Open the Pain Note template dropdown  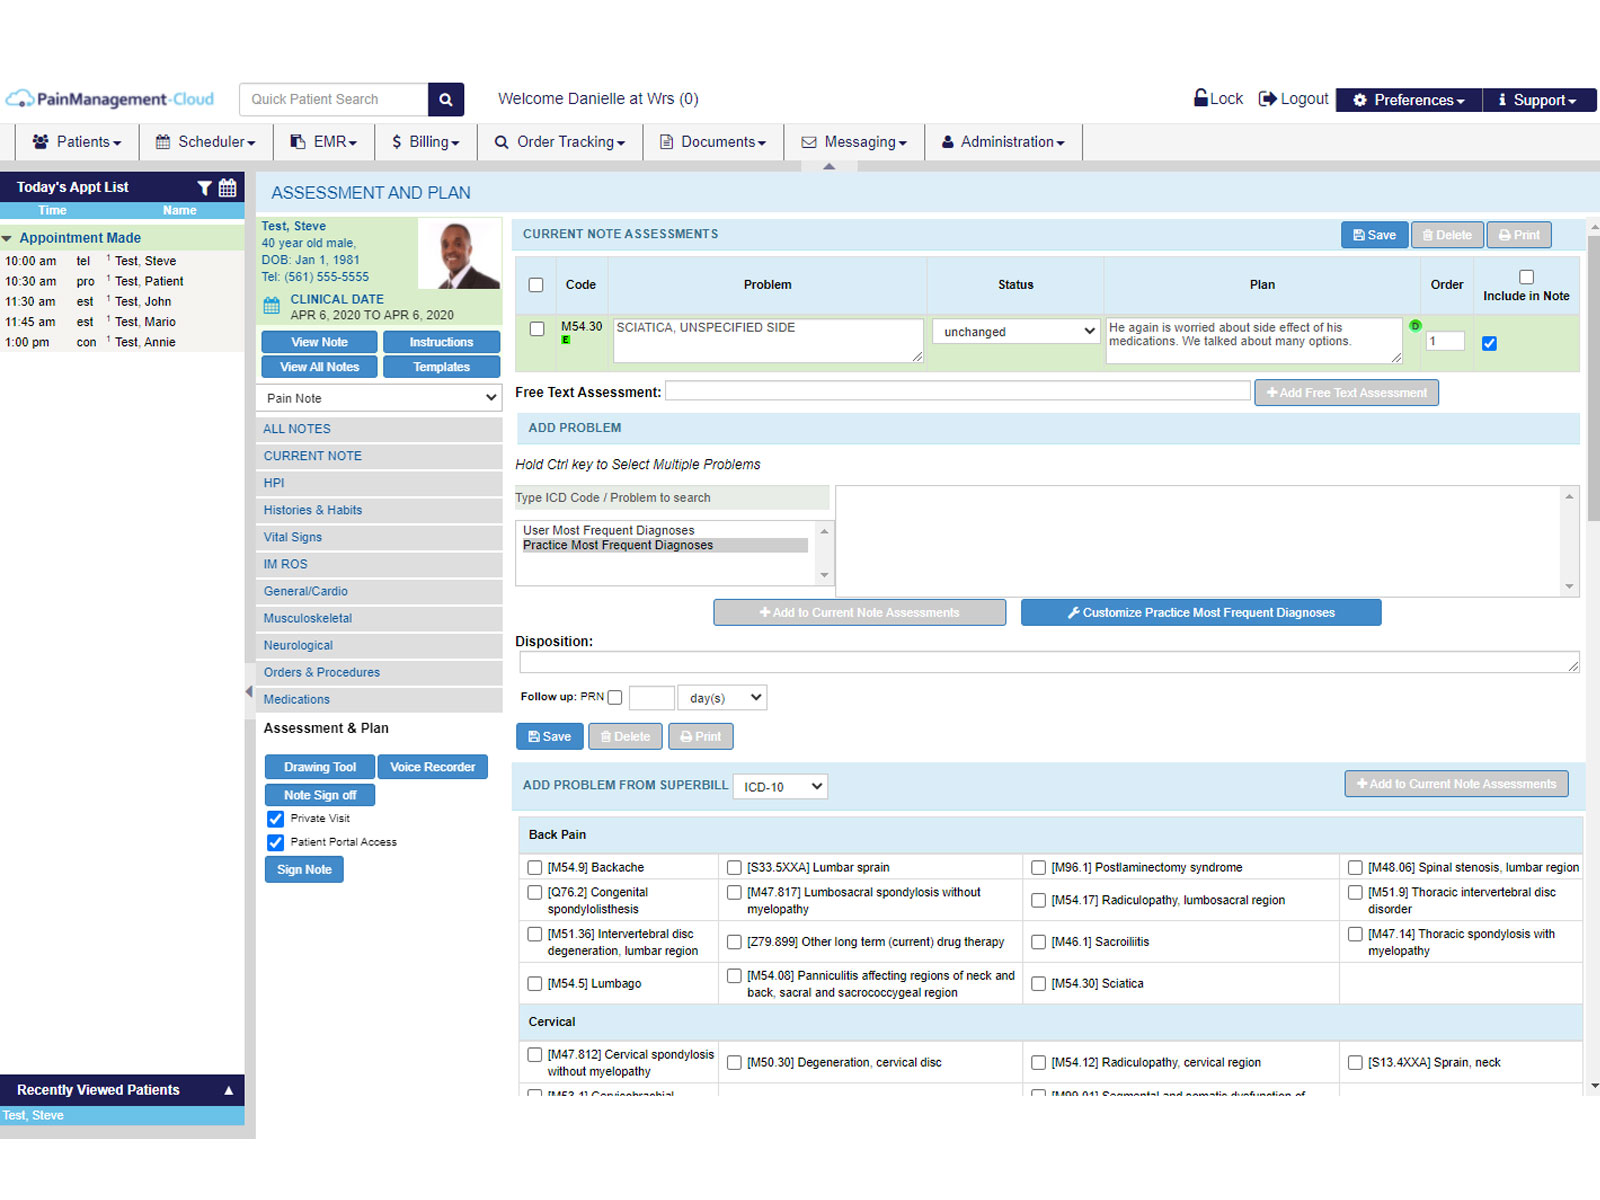pyautogui.click(x=379, y=398)
